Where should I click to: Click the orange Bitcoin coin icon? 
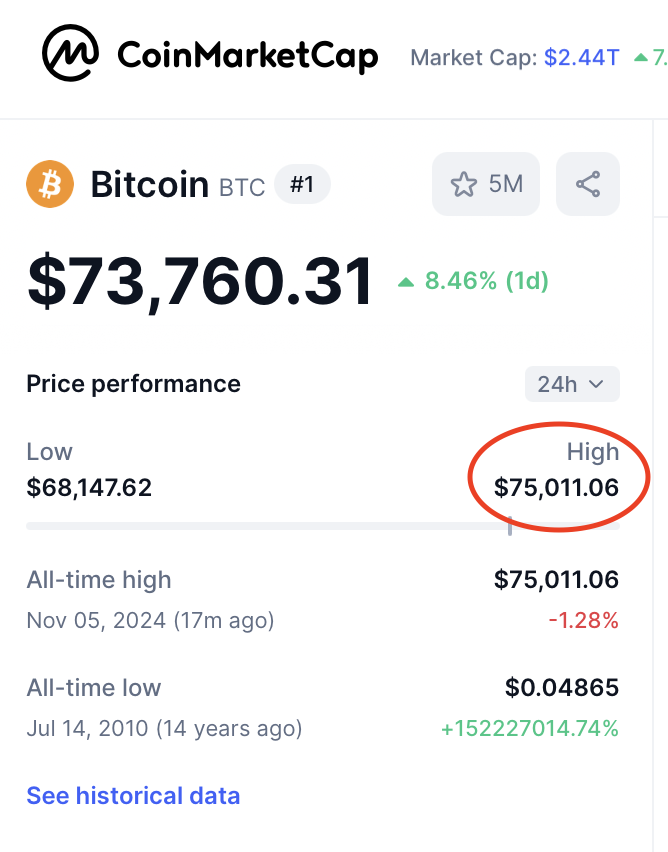tap(50, 184)
